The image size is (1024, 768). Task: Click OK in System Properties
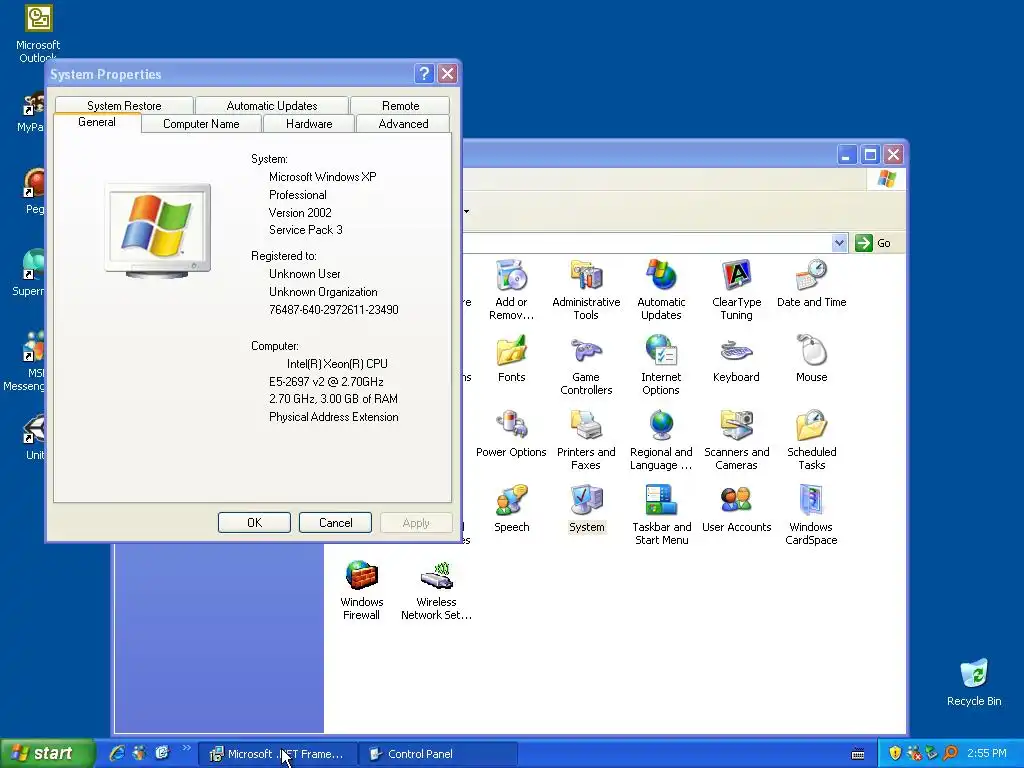(254, 522)
